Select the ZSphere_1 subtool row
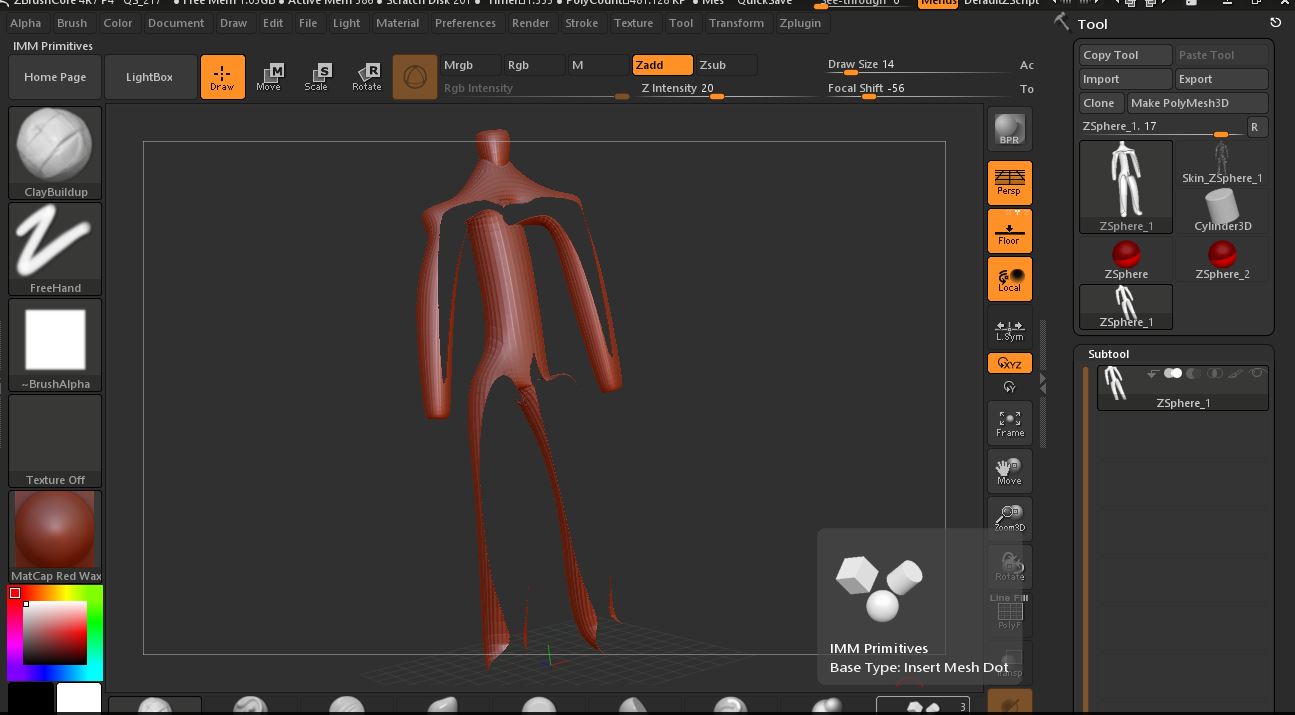This screenshot has width=1295, height=715. 1183,388
